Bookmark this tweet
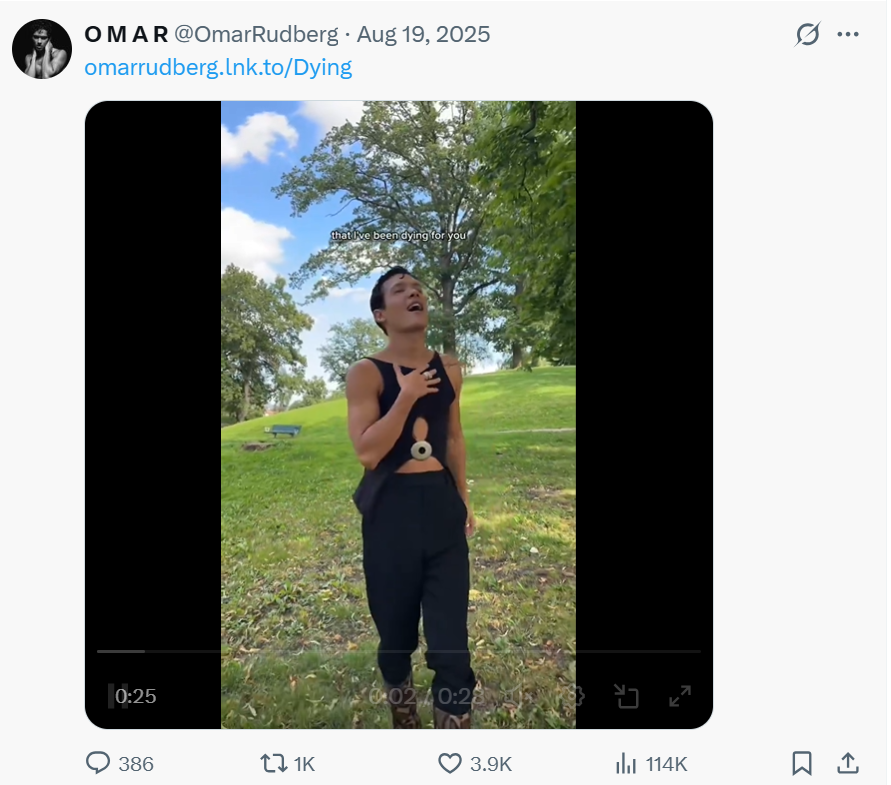891x785 pixels. [802, 764]
